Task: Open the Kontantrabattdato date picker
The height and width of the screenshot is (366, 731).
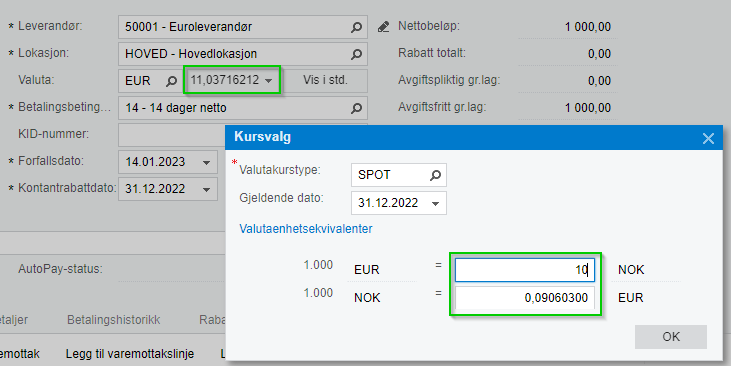Action: 206,189
